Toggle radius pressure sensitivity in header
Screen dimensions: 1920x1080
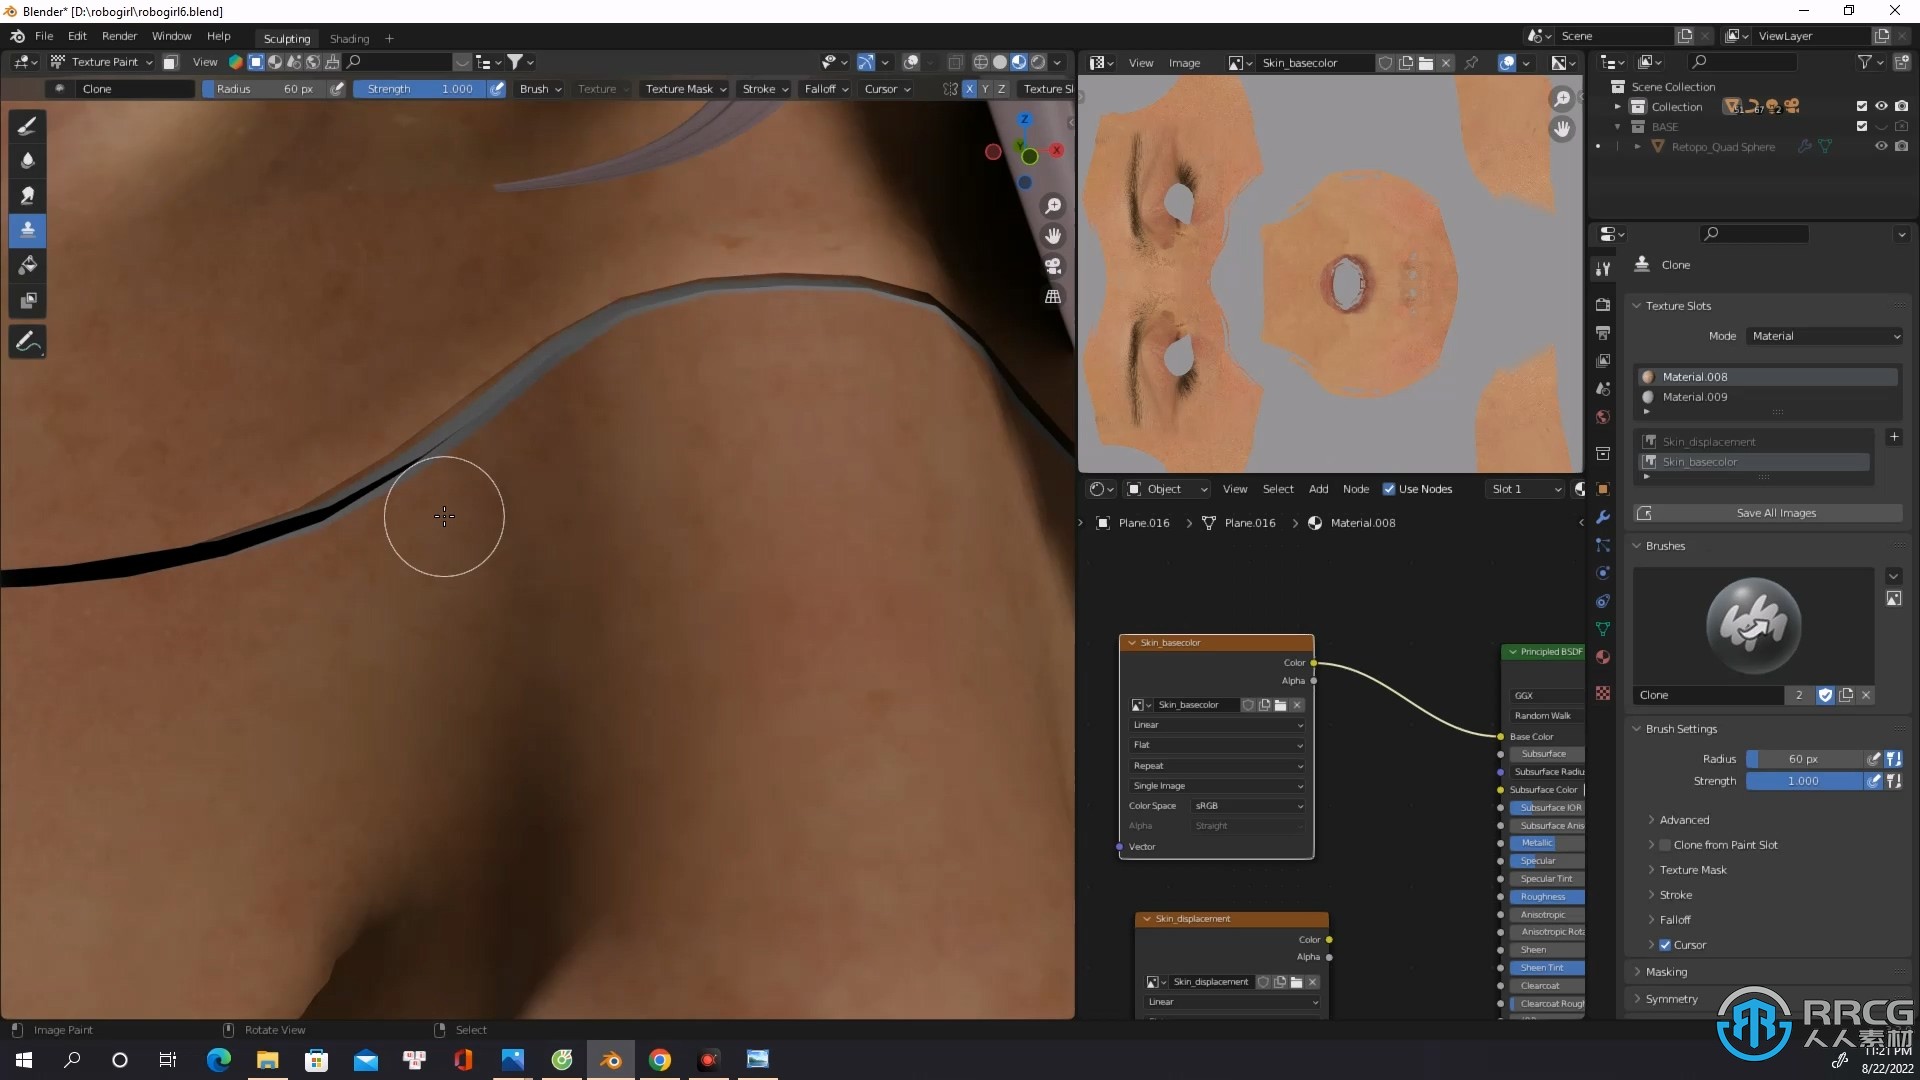(x=337, y=89)
